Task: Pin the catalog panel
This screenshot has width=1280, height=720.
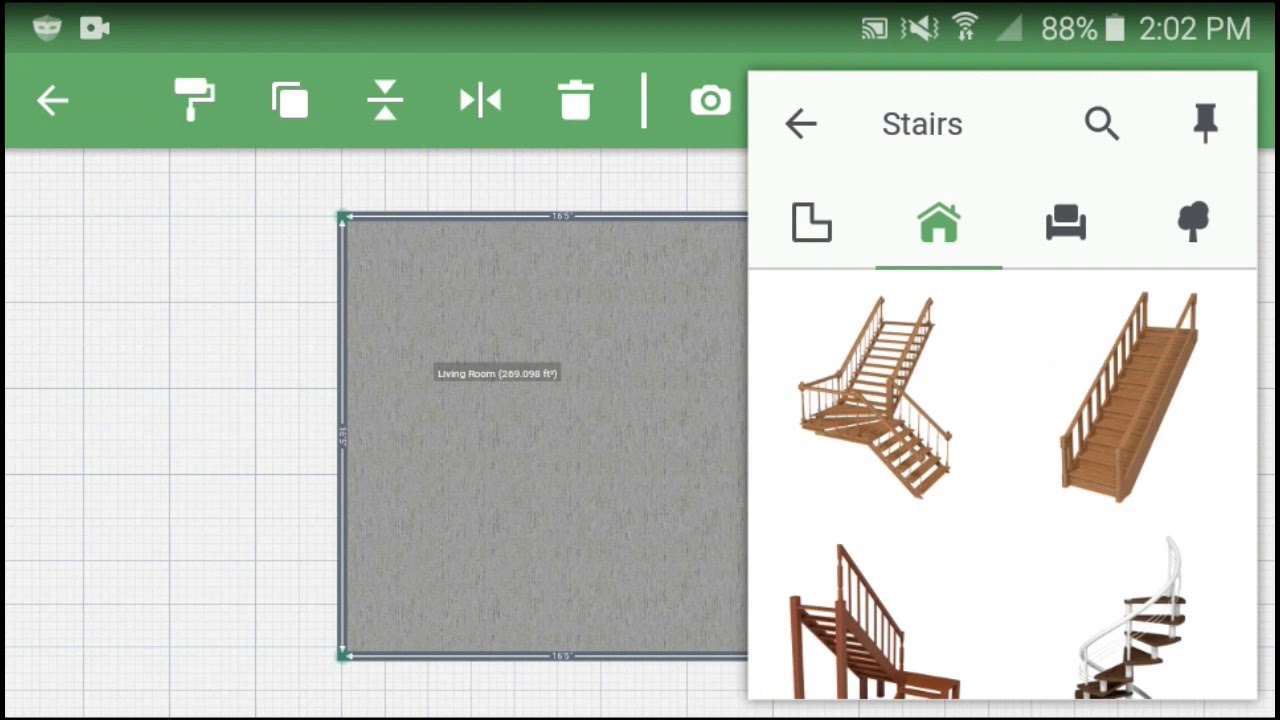Action: point(1205,123)
